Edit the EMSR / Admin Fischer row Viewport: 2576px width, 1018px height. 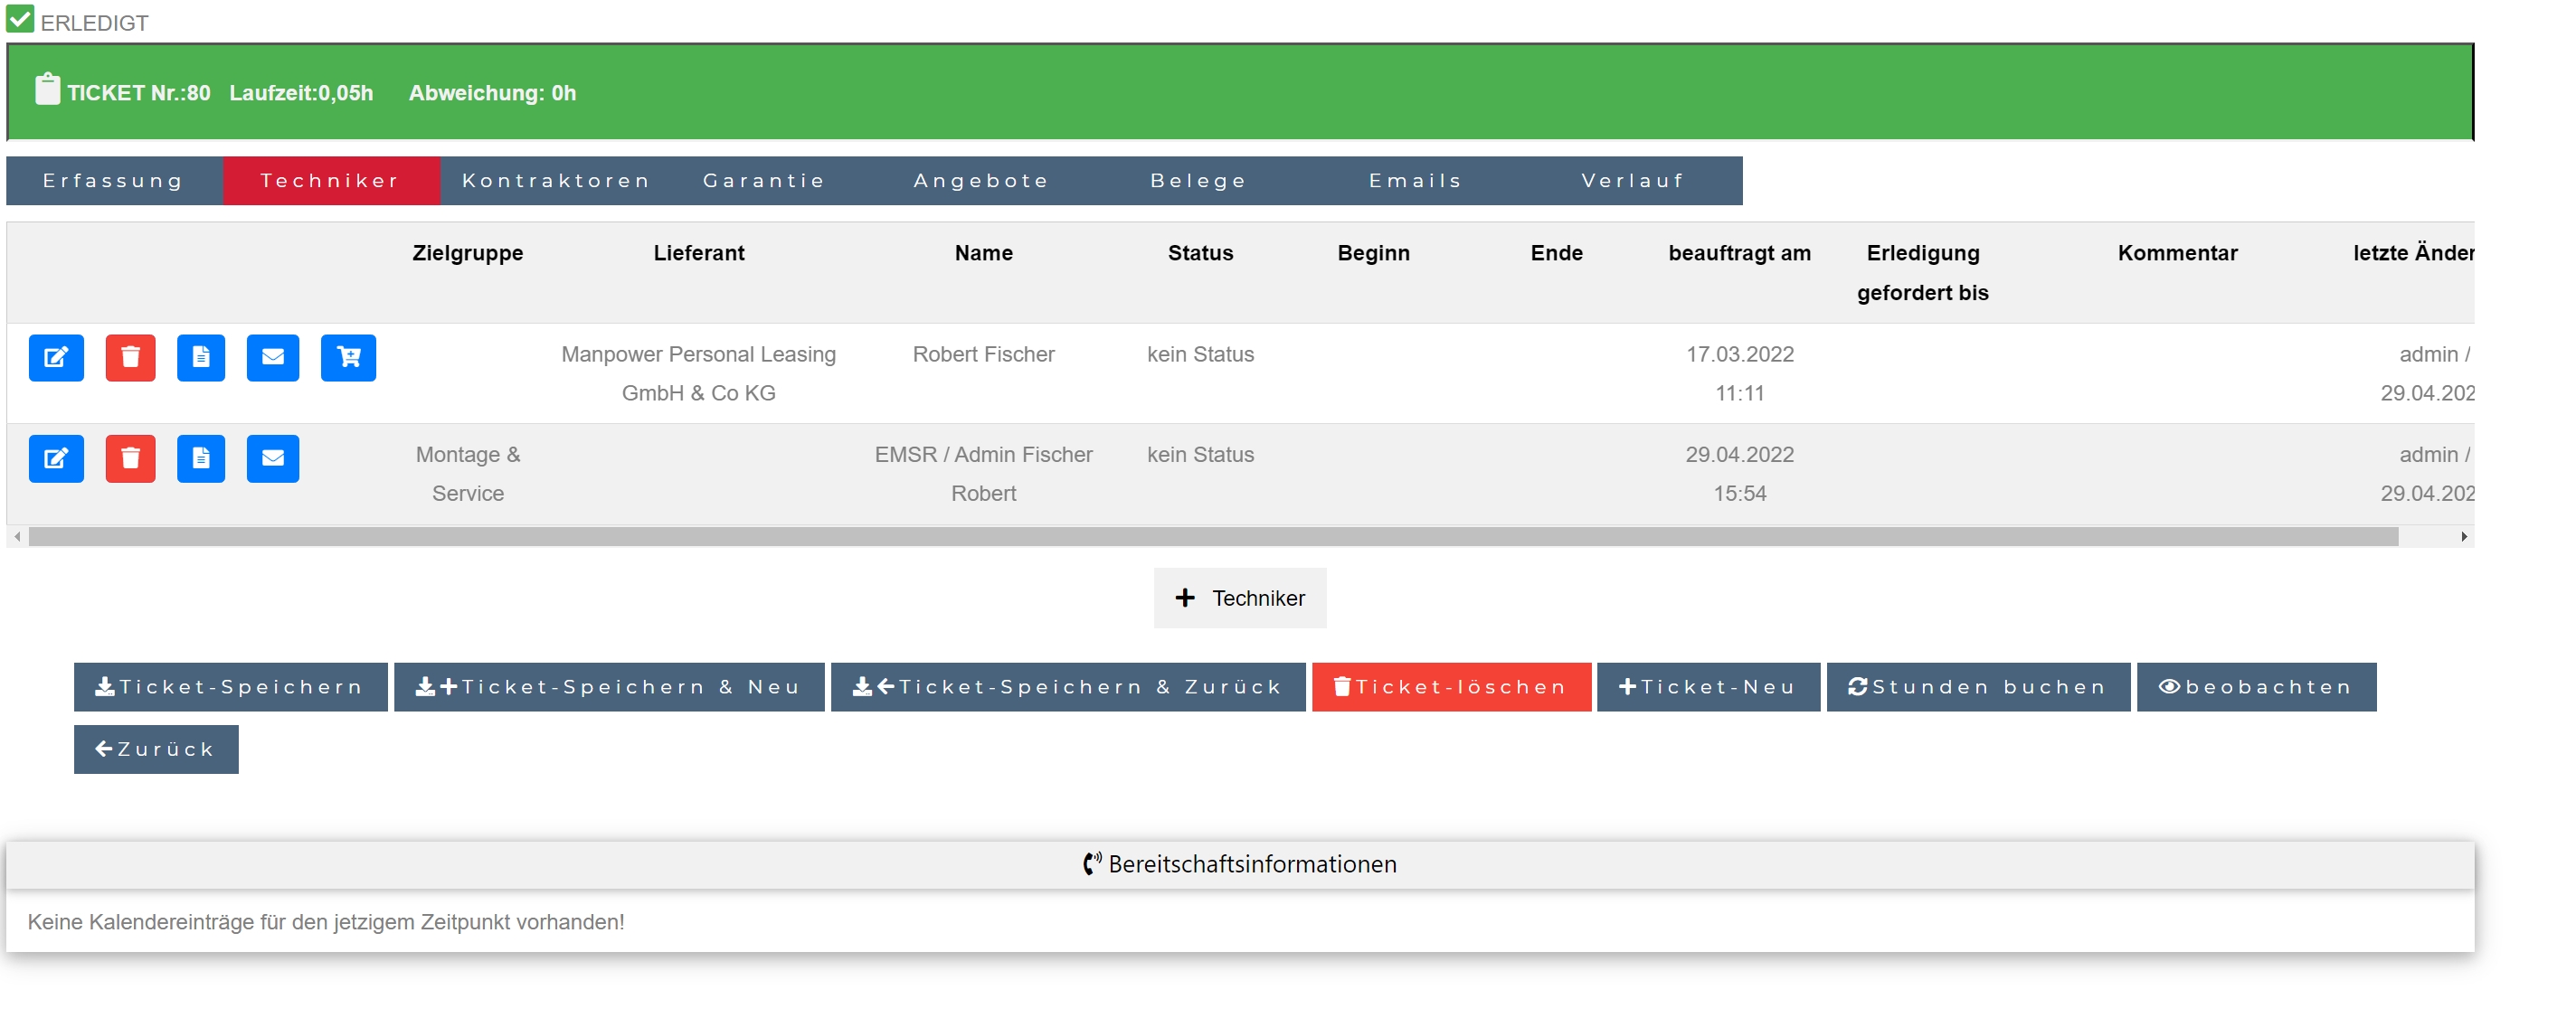coord(56,459)
